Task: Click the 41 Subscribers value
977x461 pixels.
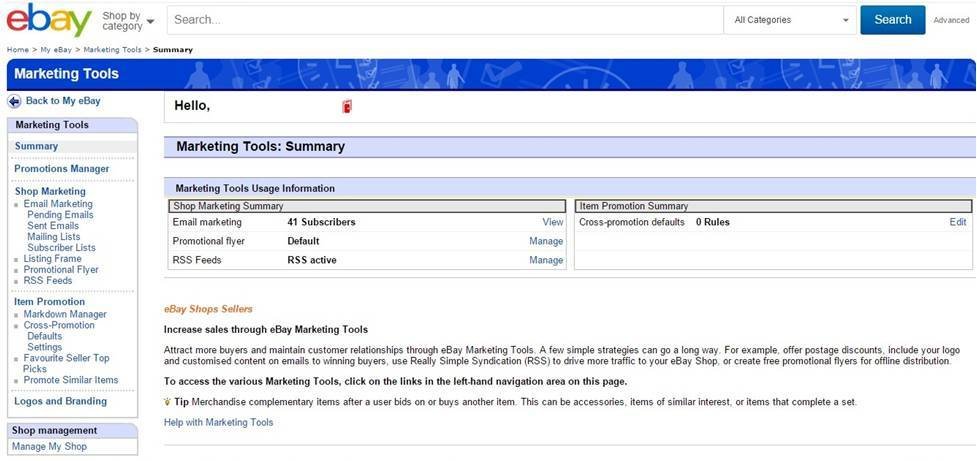Action: click(x=322, y=222)
